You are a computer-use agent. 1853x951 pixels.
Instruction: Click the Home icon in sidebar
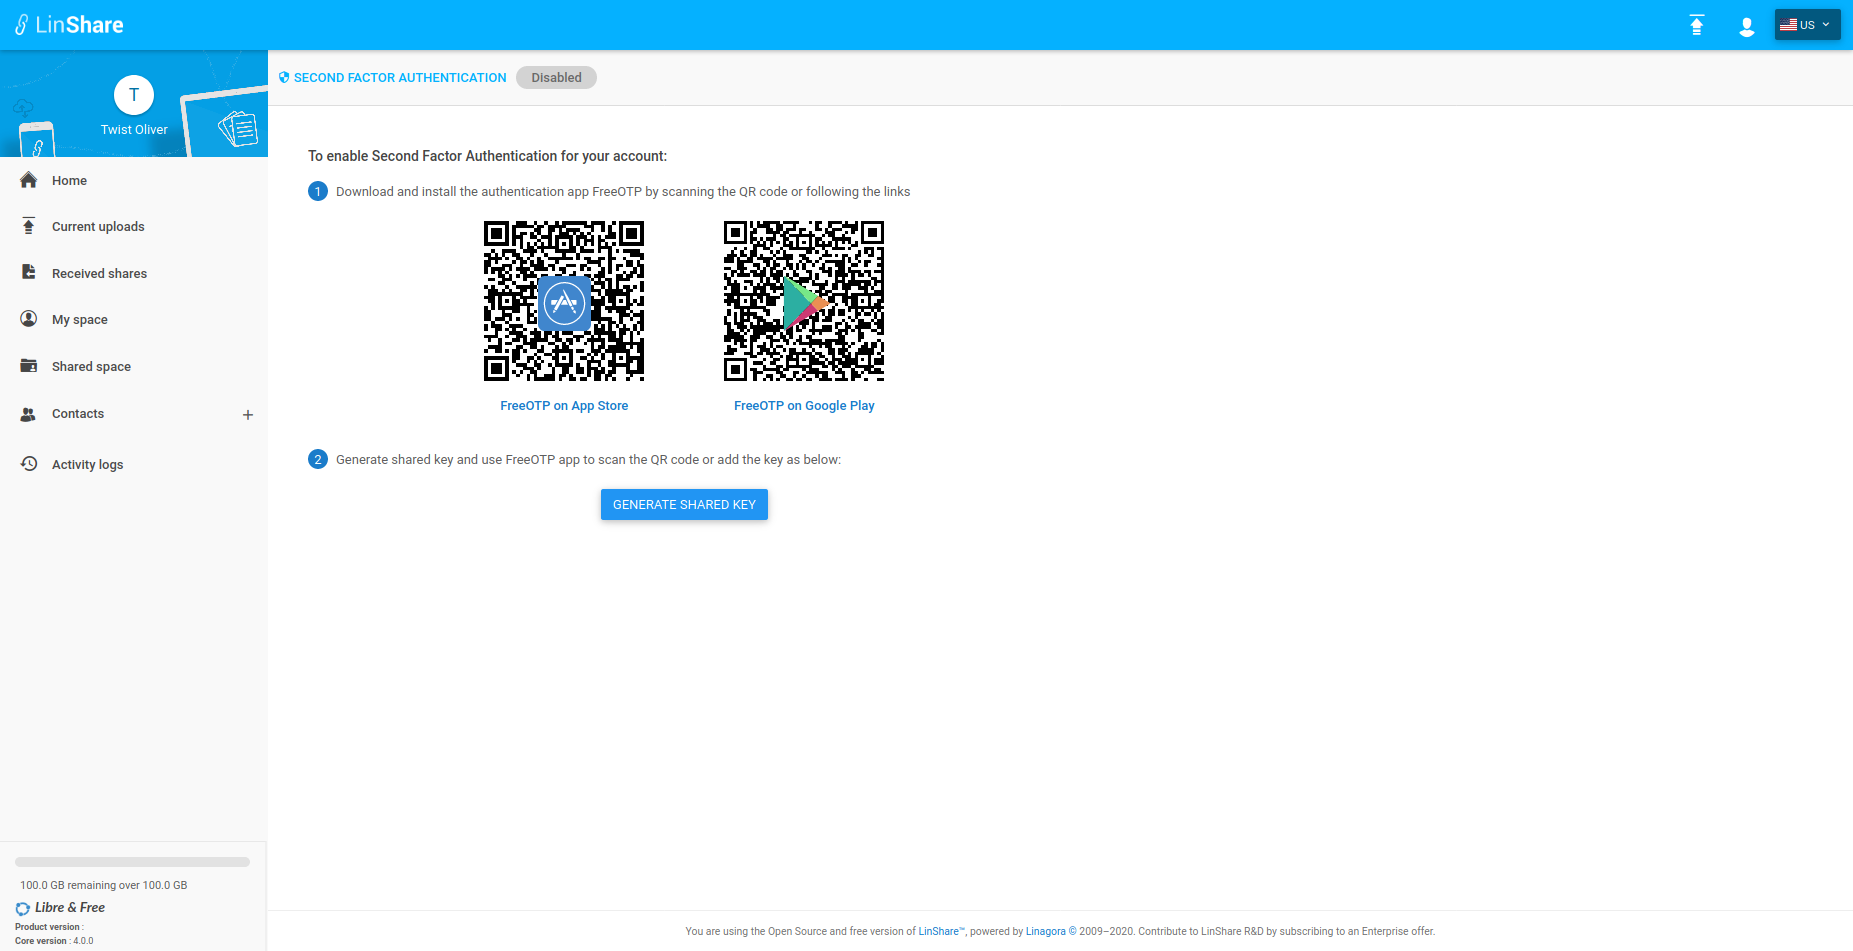(x=29, y=180)
